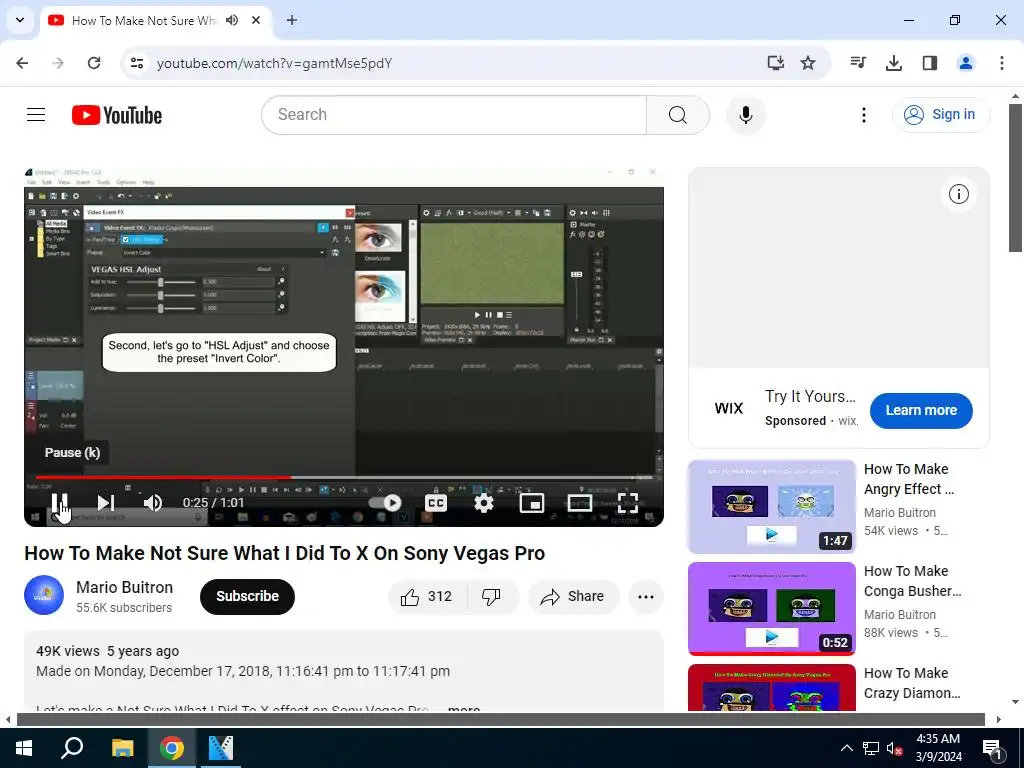Click Chrome icon in taskbar
The width and height of the screenshot is (1024, 768).
click(x=172, y=748)
